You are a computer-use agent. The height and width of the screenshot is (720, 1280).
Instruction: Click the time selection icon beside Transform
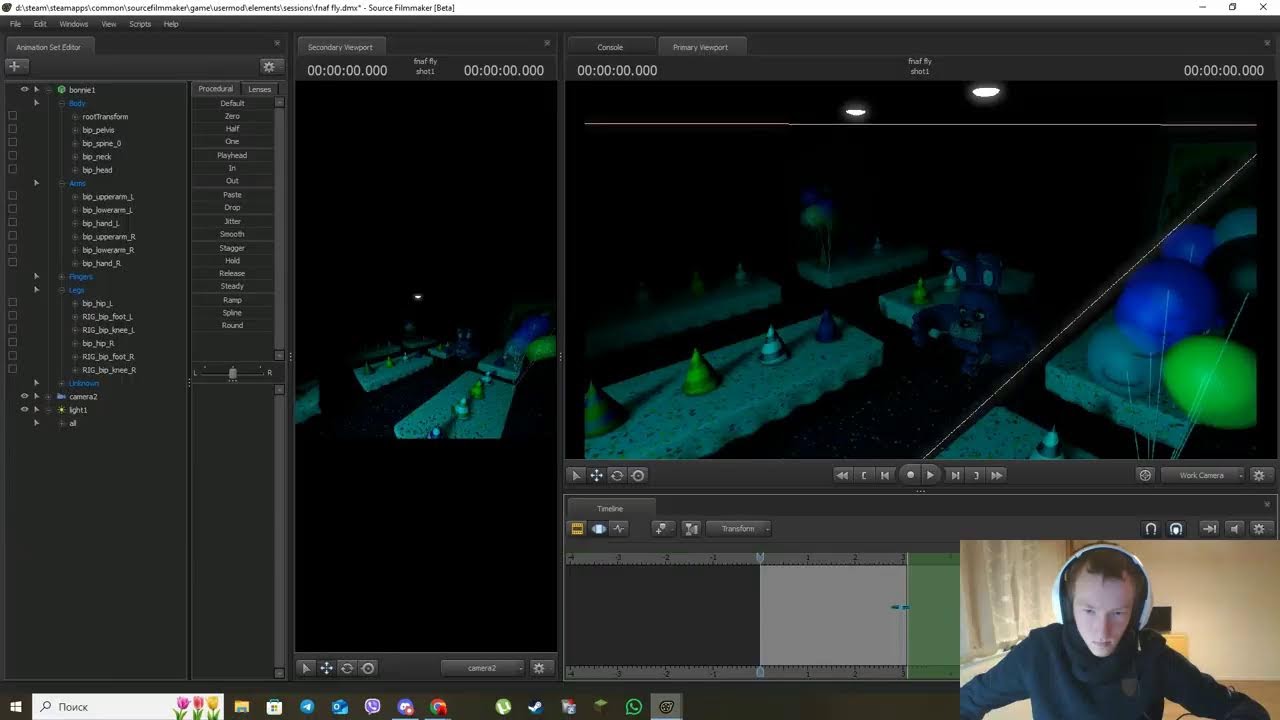pyautogui.click(x=691, y=528)
